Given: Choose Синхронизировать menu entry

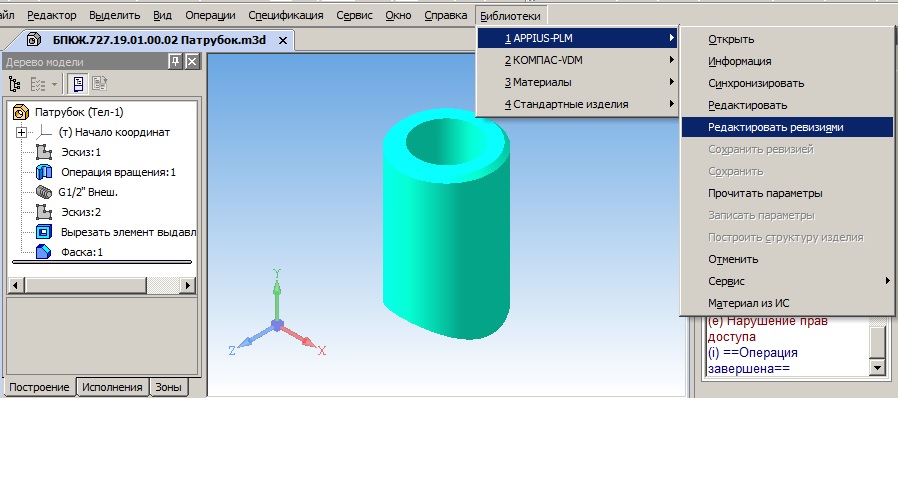Looking at the screenshot, I should pos(787,83).
